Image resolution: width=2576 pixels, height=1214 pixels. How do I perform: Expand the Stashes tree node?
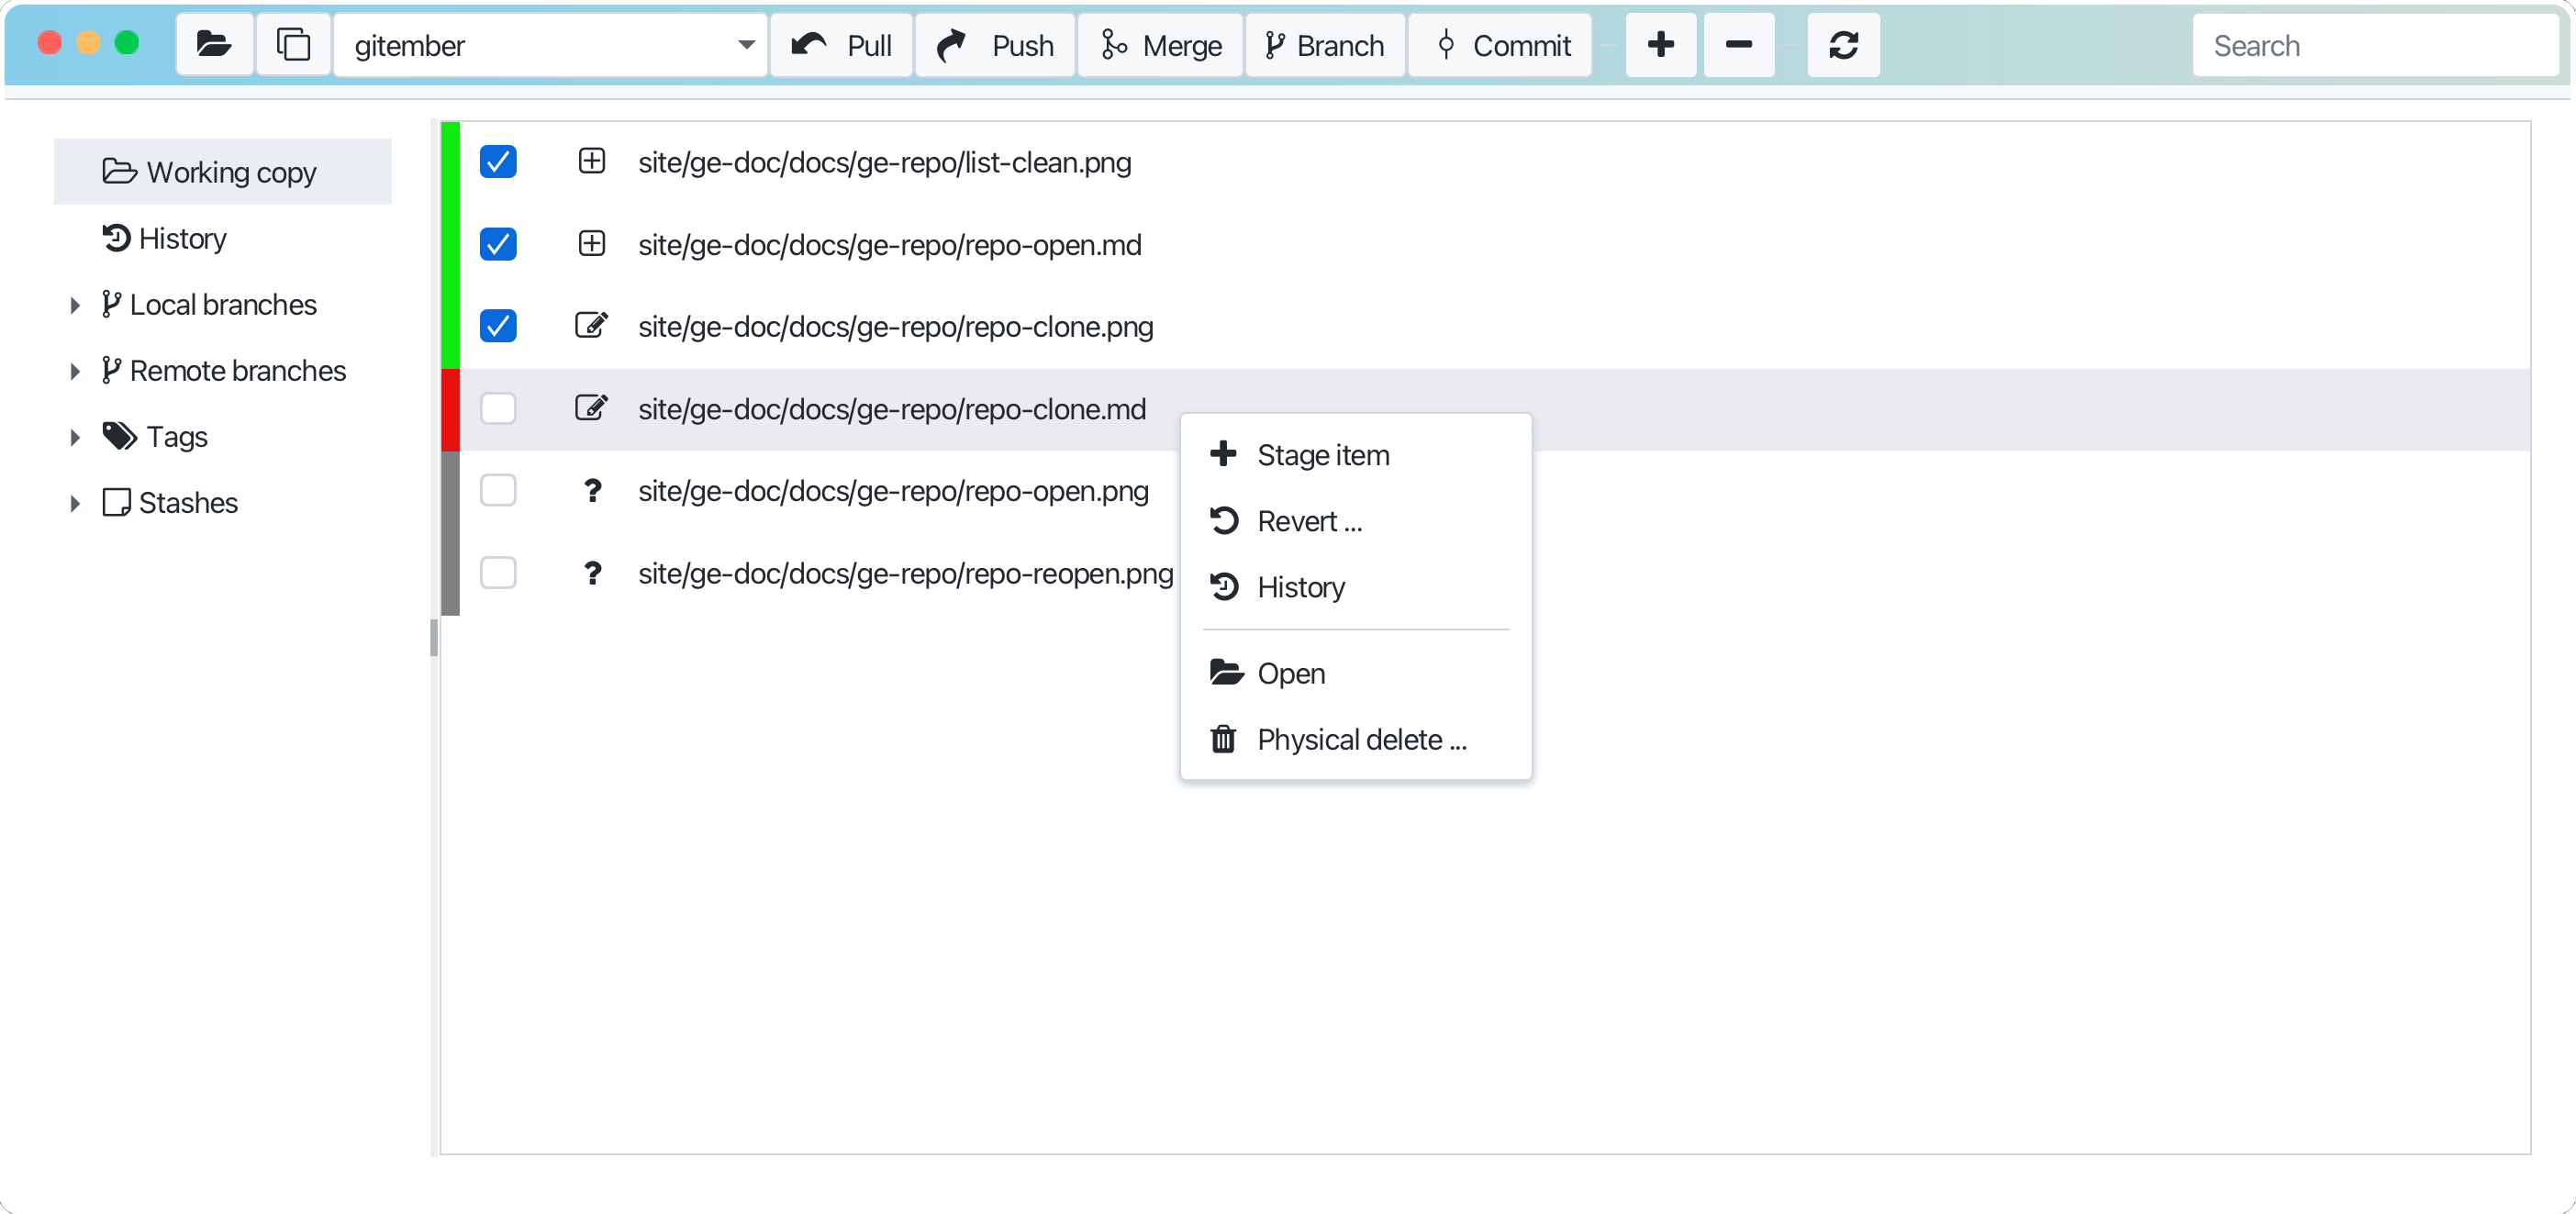coord(75,503)
